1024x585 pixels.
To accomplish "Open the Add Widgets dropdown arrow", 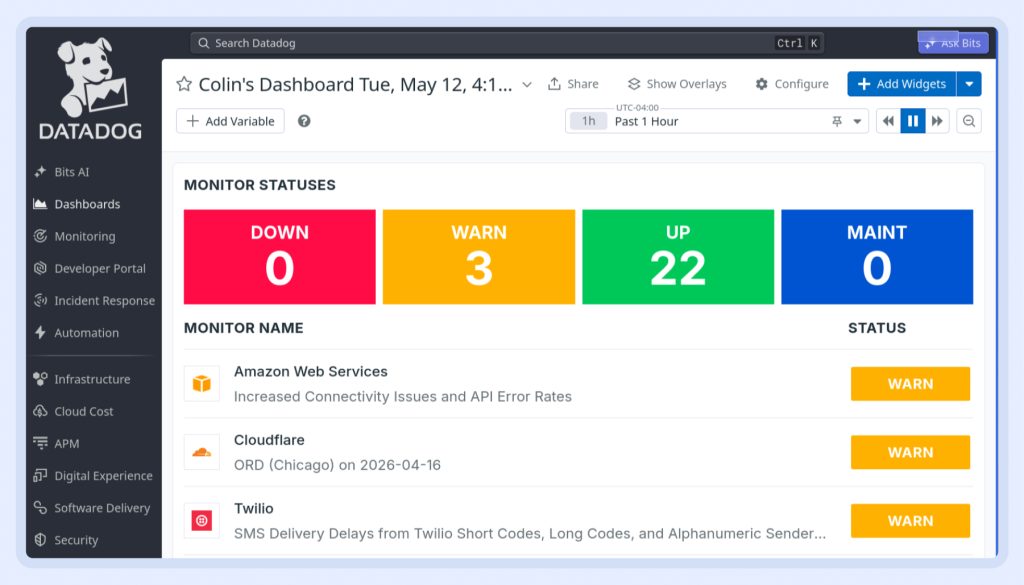I will click(969, 84).
